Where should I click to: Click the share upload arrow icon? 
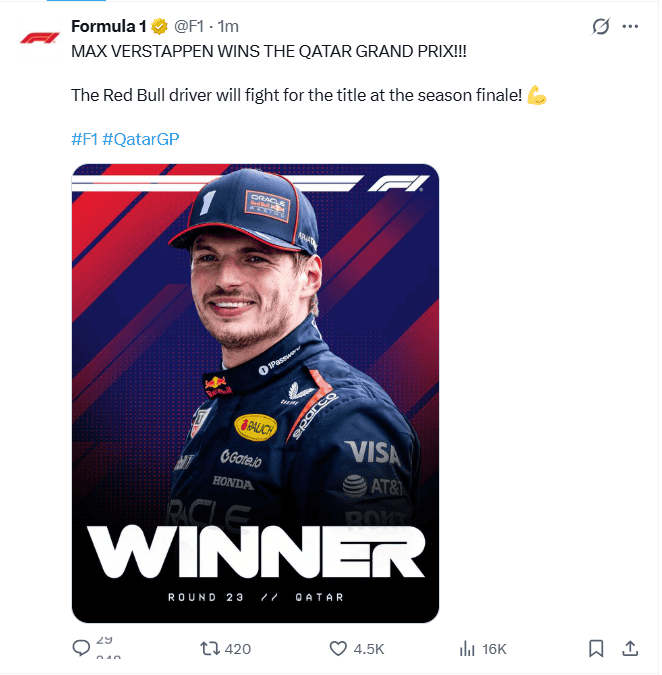[630, 648]
